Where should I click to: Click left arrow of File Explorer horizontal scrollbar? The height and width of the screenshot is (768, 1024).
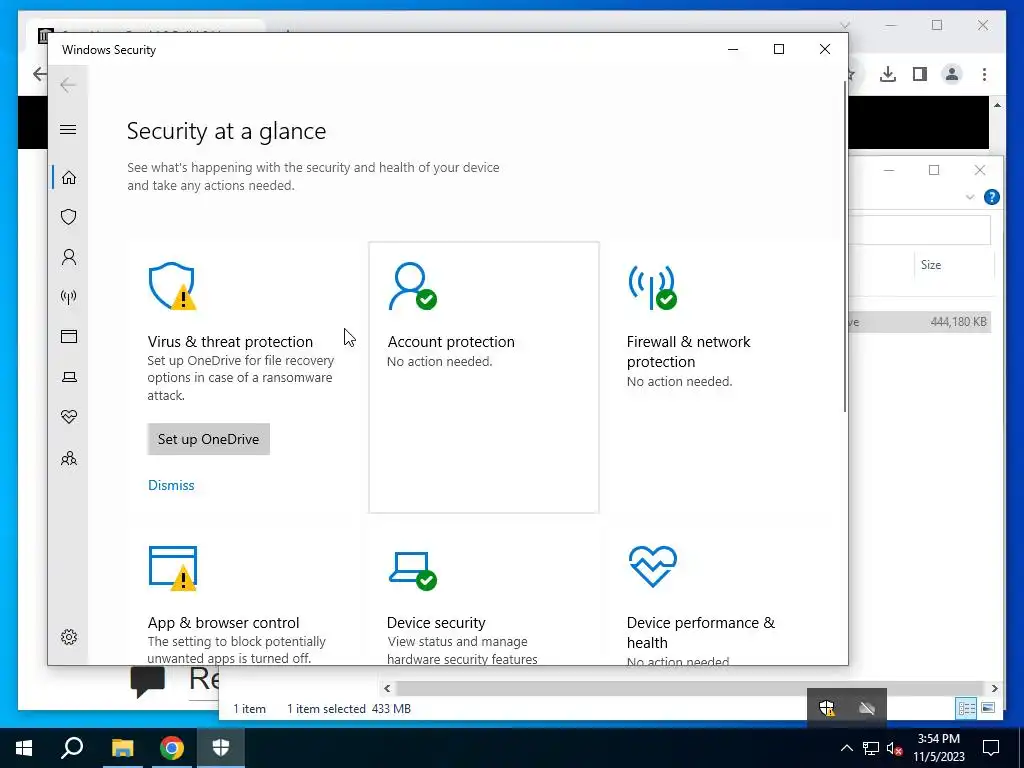pyautogui.click(x=387, y=688)
